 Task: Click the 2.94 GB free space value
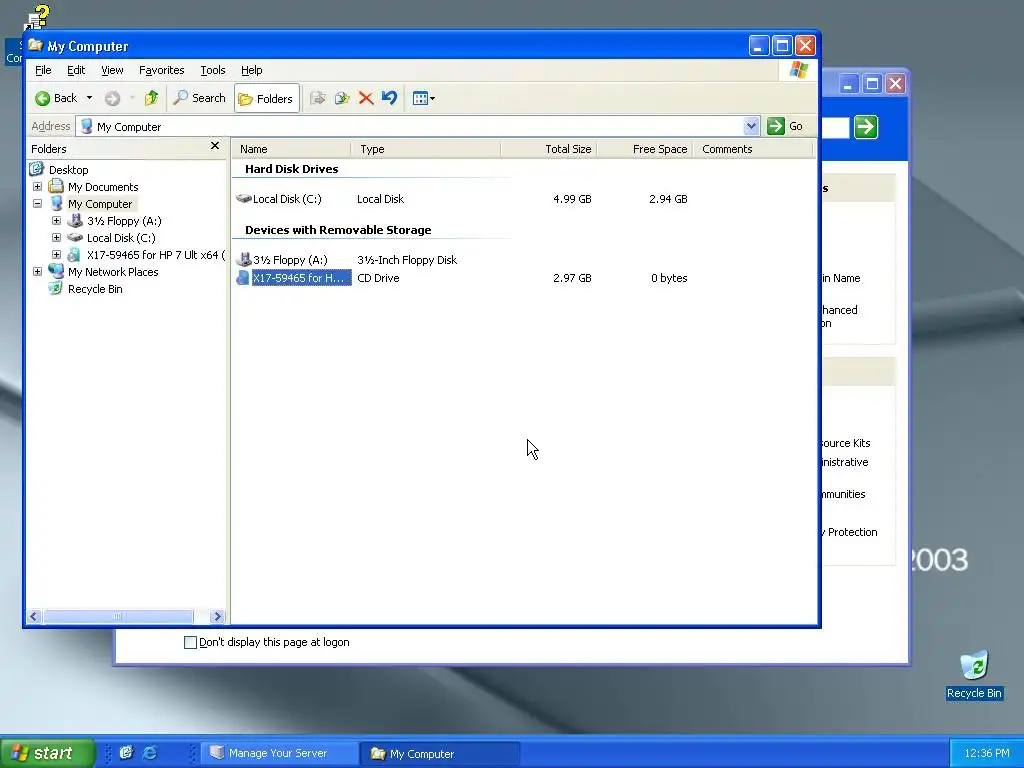click(668, 199)
